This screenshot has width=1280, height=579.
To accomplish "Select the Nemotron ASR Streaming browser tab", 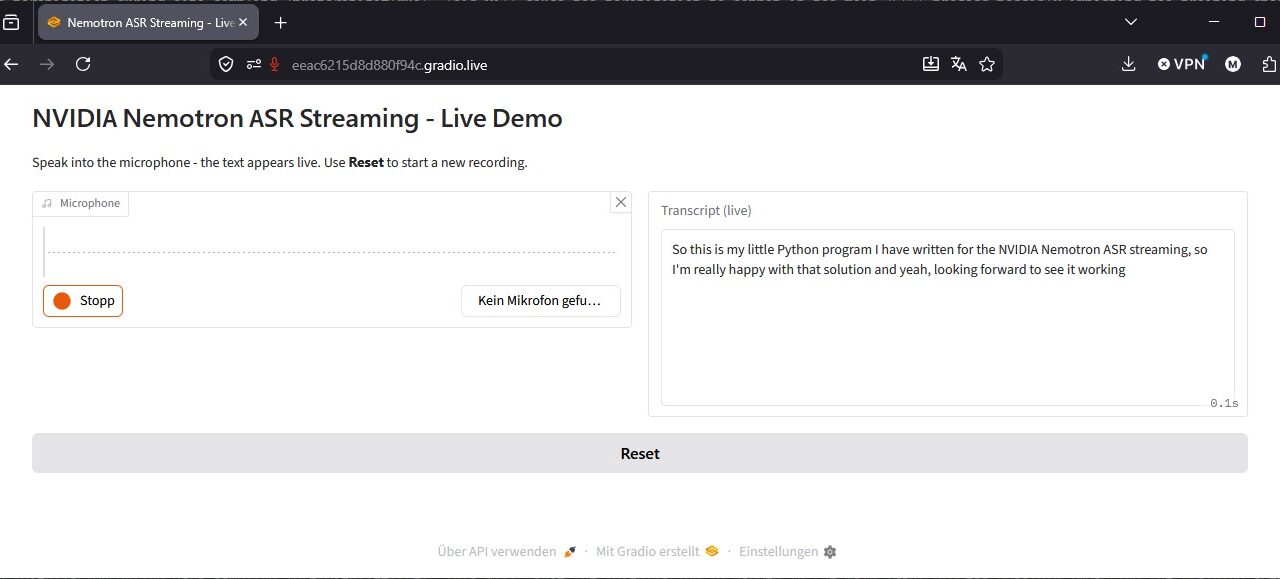I will click(148, 22).
